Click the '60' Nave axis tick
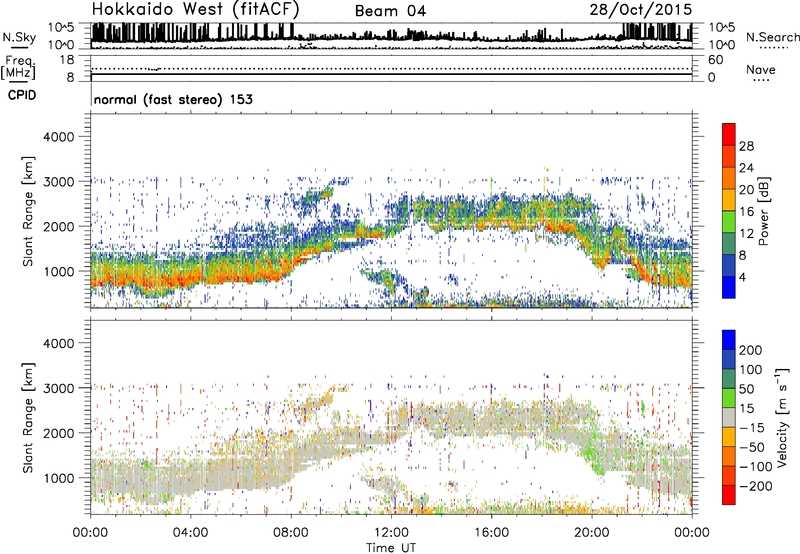Viewport: 800px width, 554px height. (715, 60)
